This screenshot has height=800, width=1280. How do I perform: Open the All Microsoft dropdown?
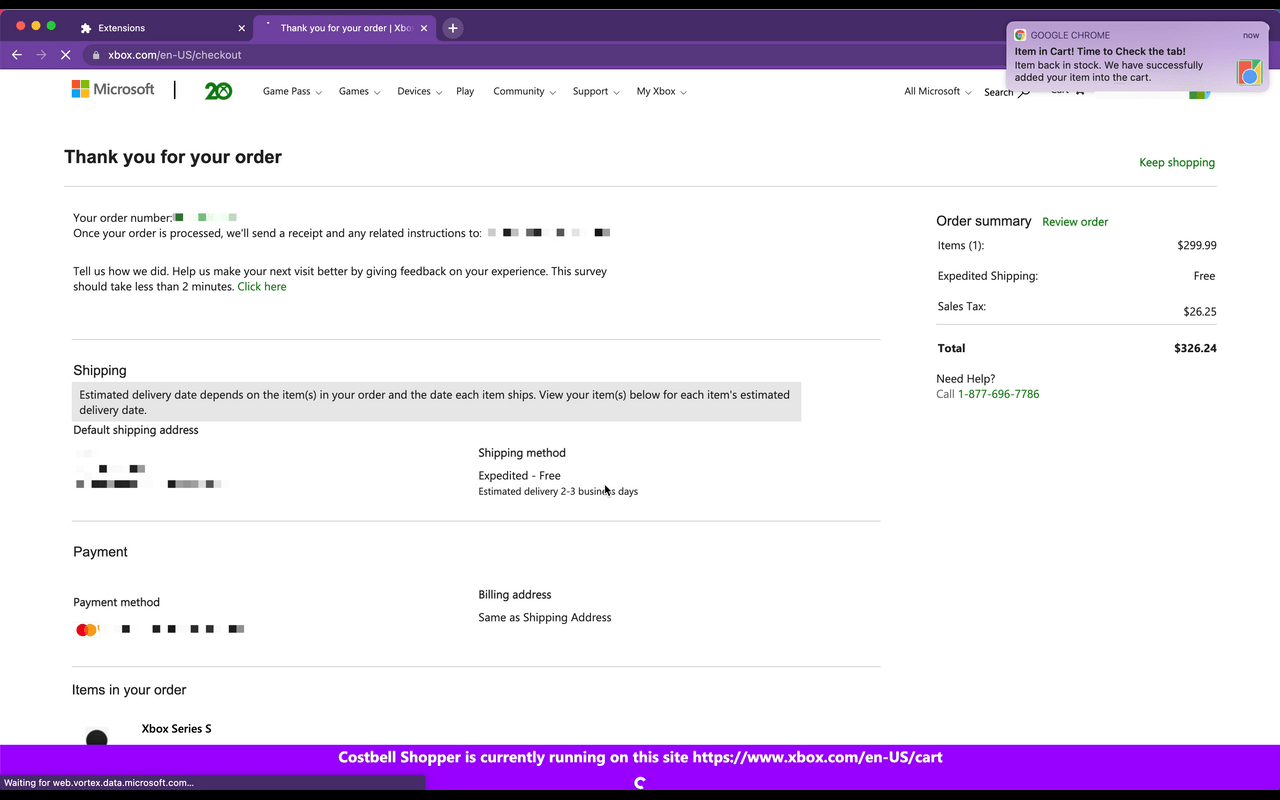[937, 91]
